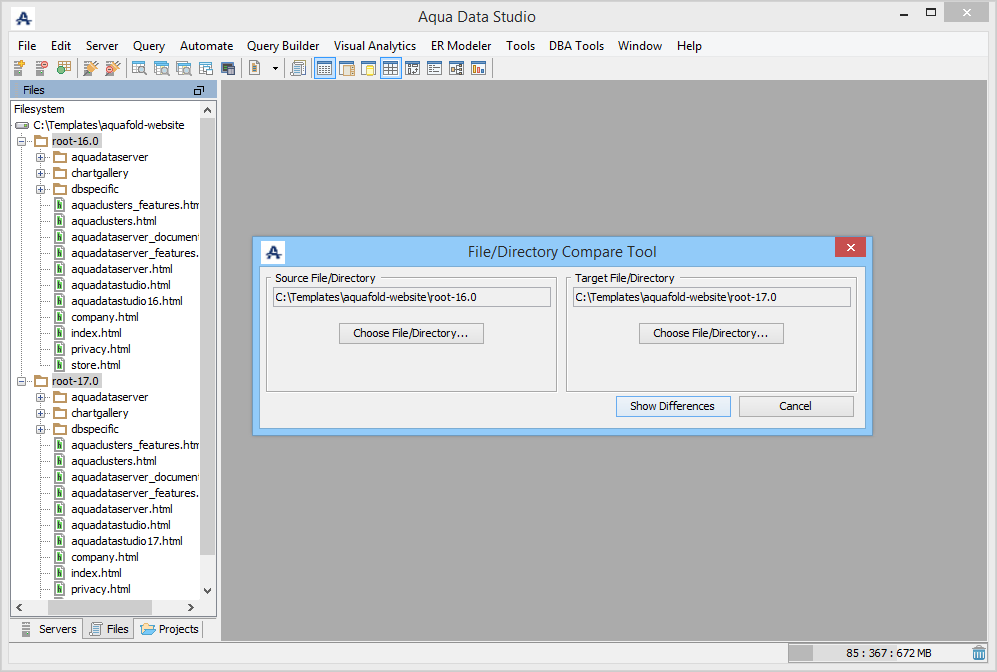Screen dimensions: 997x672
Task: Click the bar chart Visual Analytics icon
Action: [x=478, y=68]
